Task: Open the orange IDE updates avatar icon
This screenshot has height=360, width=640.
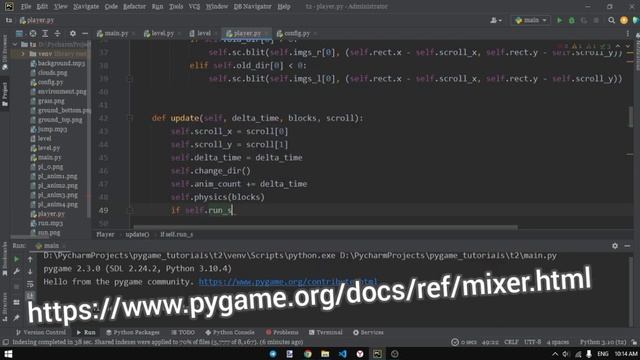Action: [x=624, y=20]
